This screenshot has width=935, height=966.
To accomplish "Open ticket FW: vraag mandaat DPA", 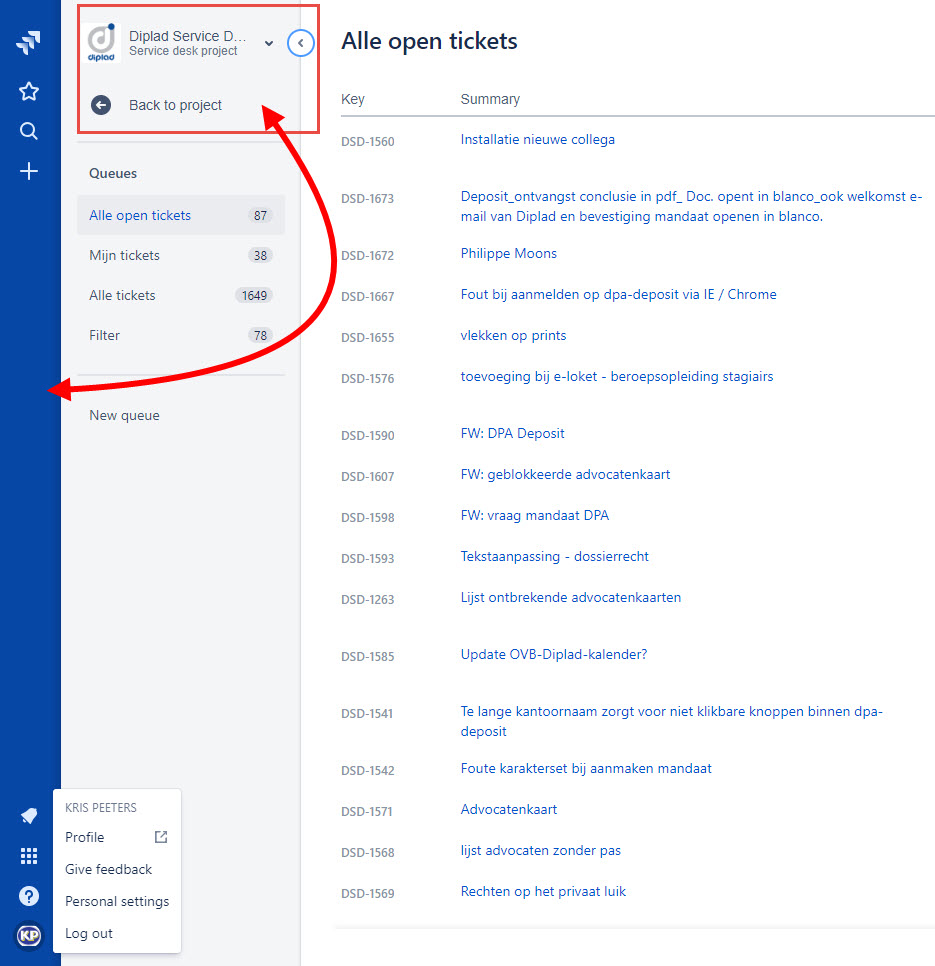I will coord(535,516).
